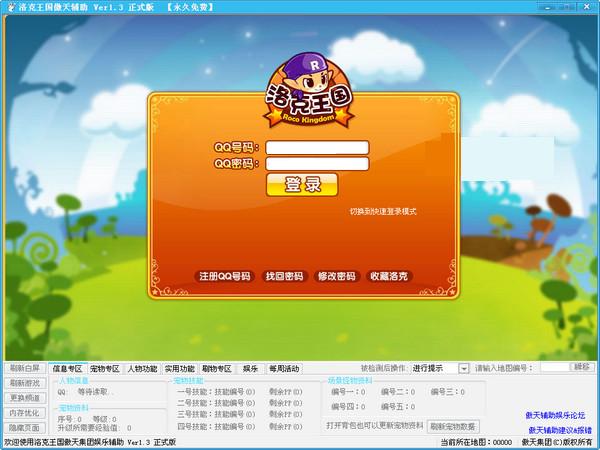The image size is (600, 450).
Task: Select the 娱乐 tab
Action: (250, 369)
